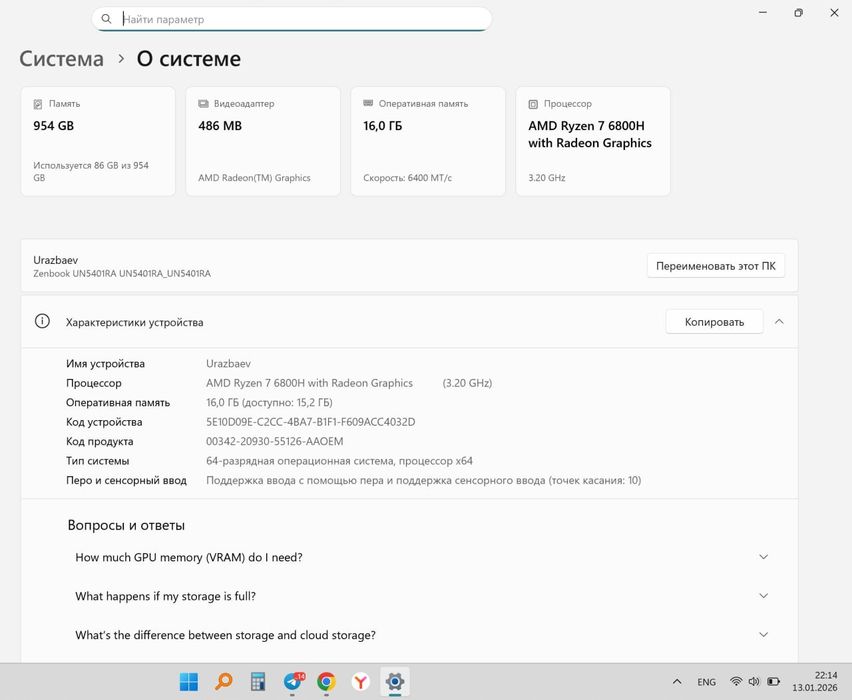Select product code 00342-20930-55126-AAOEM
This screenshot has width=852, height=700.
point(274,441)
